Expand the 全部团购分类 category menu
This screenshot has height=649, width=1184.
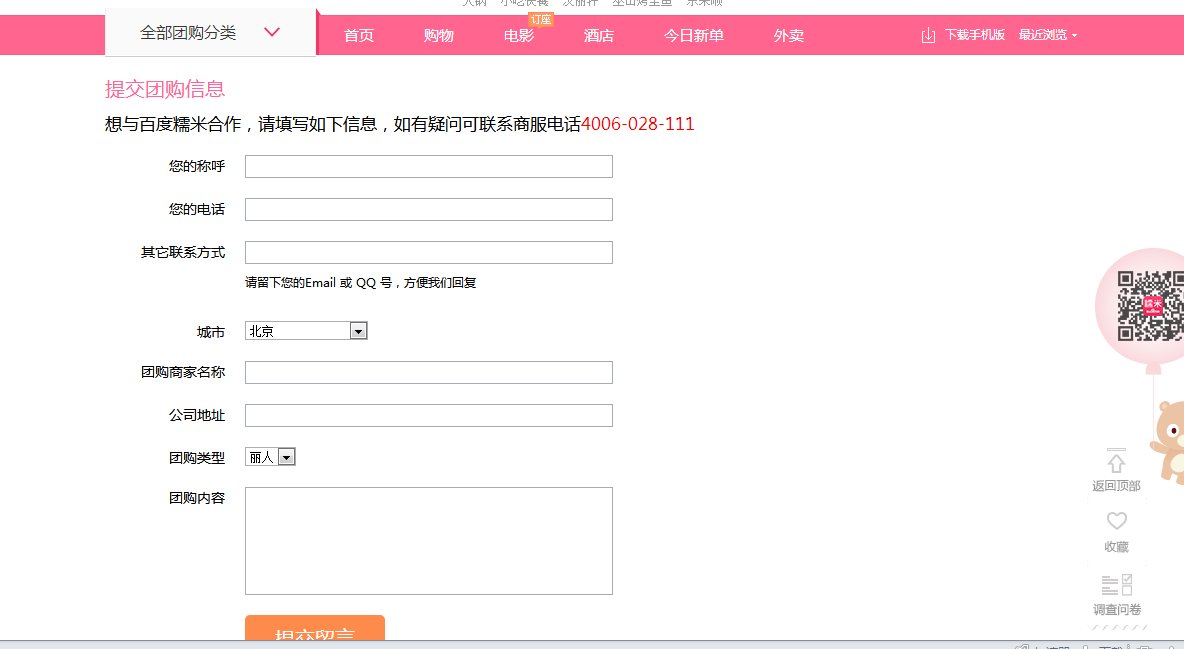[x=210, y=32]
